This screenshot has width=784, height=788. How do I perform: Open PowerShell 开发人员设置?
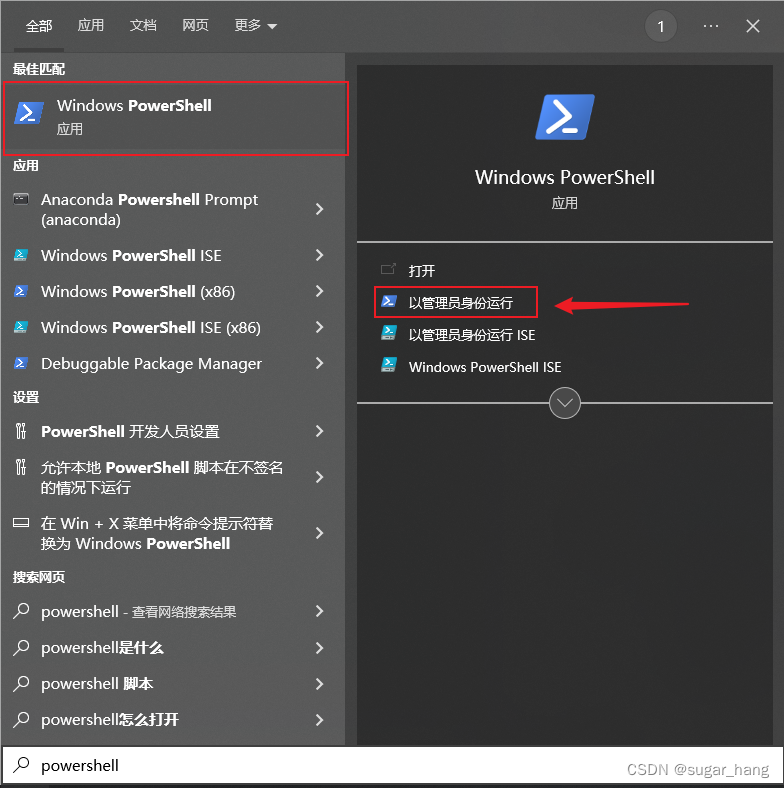pos(130,431)
